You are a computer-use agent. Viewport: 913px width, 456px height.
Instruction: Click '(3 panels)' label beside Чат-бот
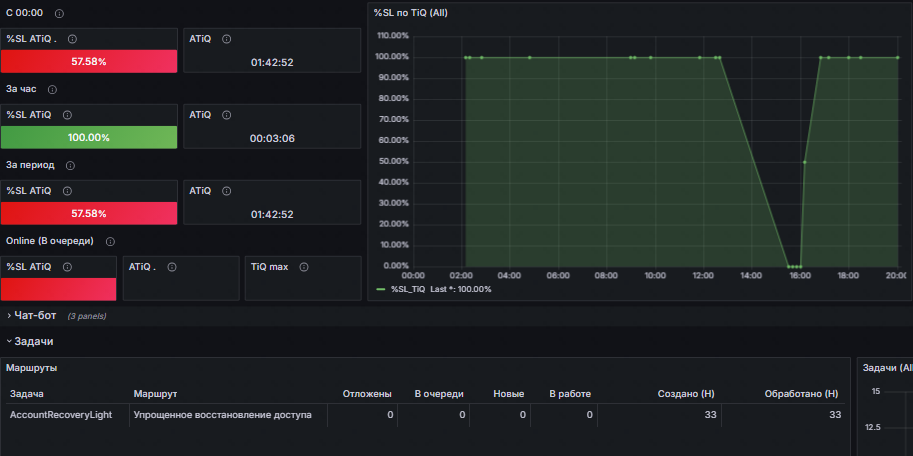pos(86,317)
